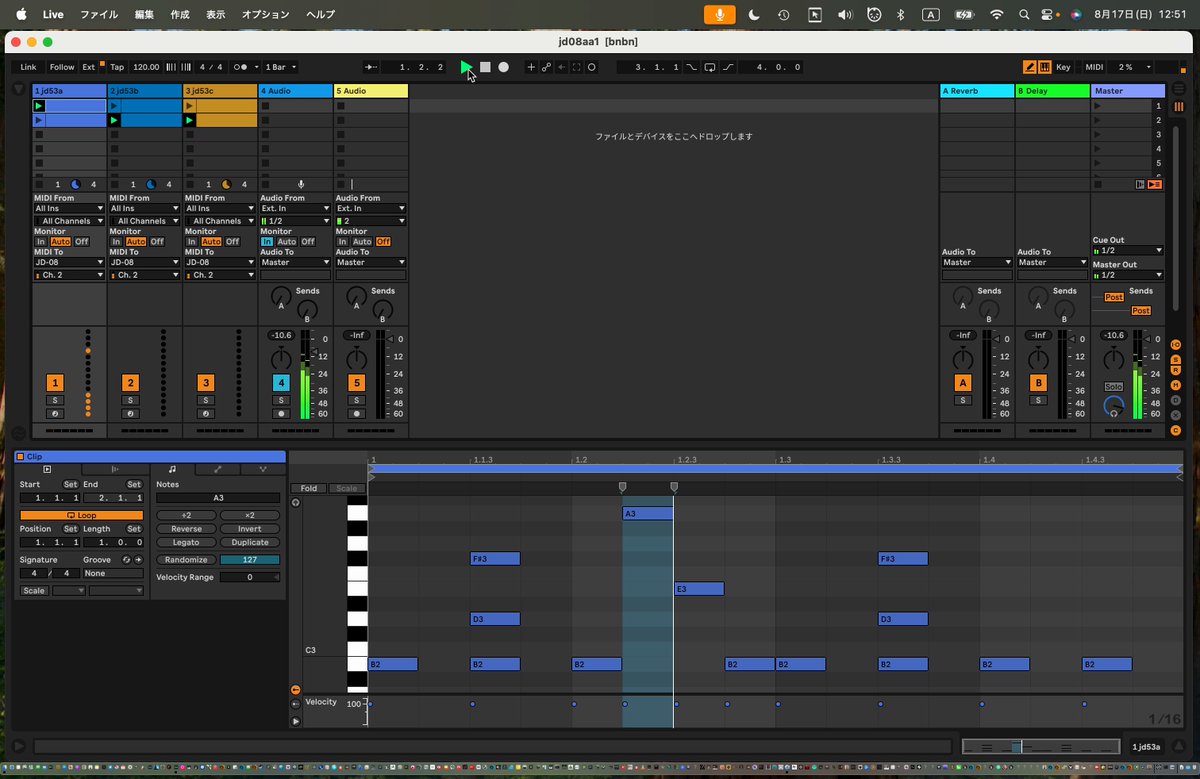Screen dimensions: 1200x779
Task: Open 2 jd53b Ch. 2 channel dropdown
Action: [x=145, y=275]
